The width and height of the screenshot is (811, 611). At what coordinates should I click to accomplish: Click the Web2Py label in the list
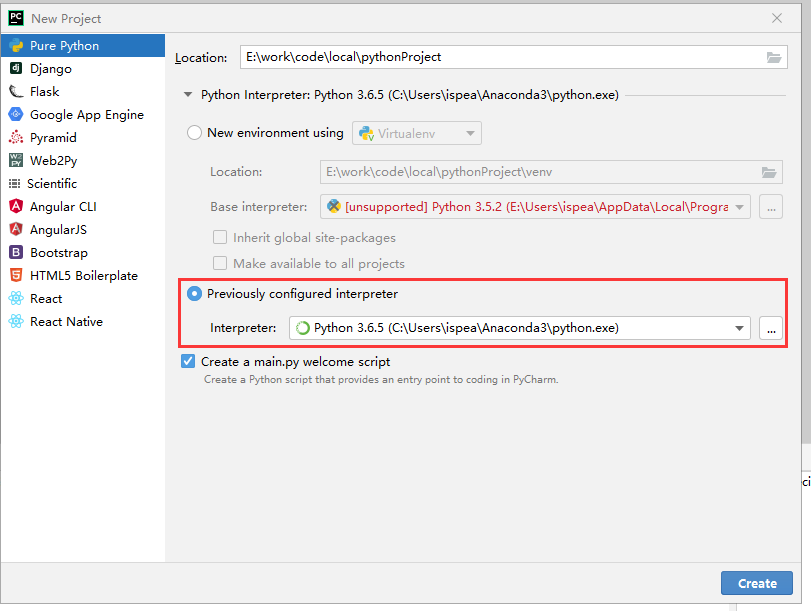point(54,161)
